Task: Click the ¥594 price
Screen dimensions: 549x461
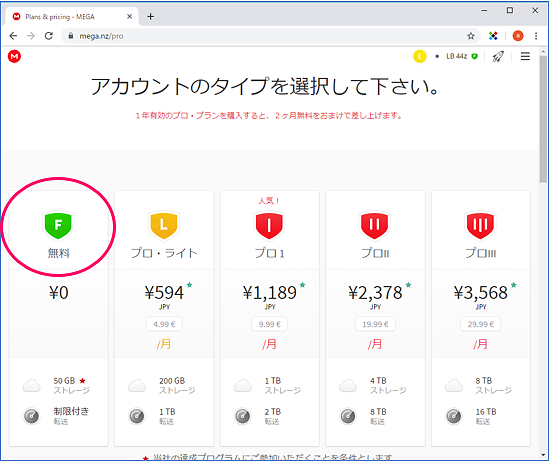Action: [164, 293]
